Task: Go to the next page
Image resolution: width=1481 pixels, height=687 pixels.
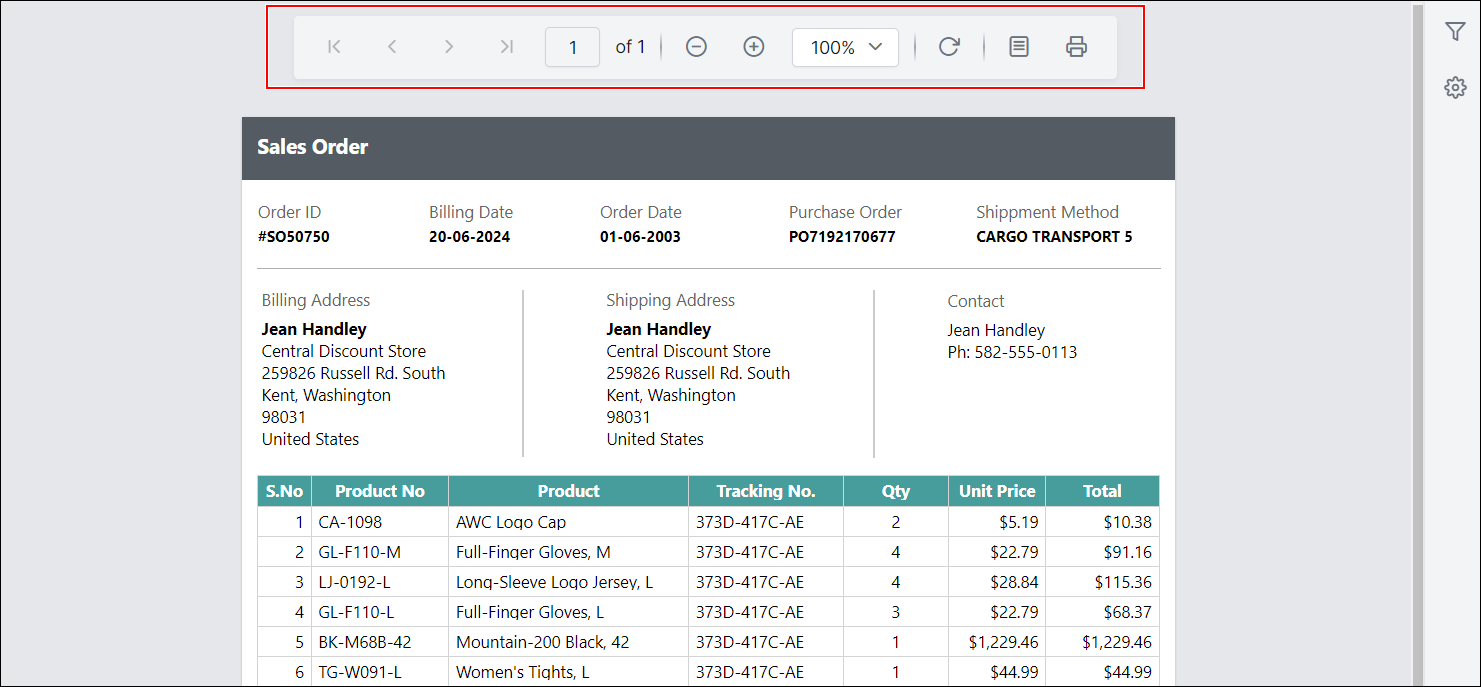Action: [449, 46]
